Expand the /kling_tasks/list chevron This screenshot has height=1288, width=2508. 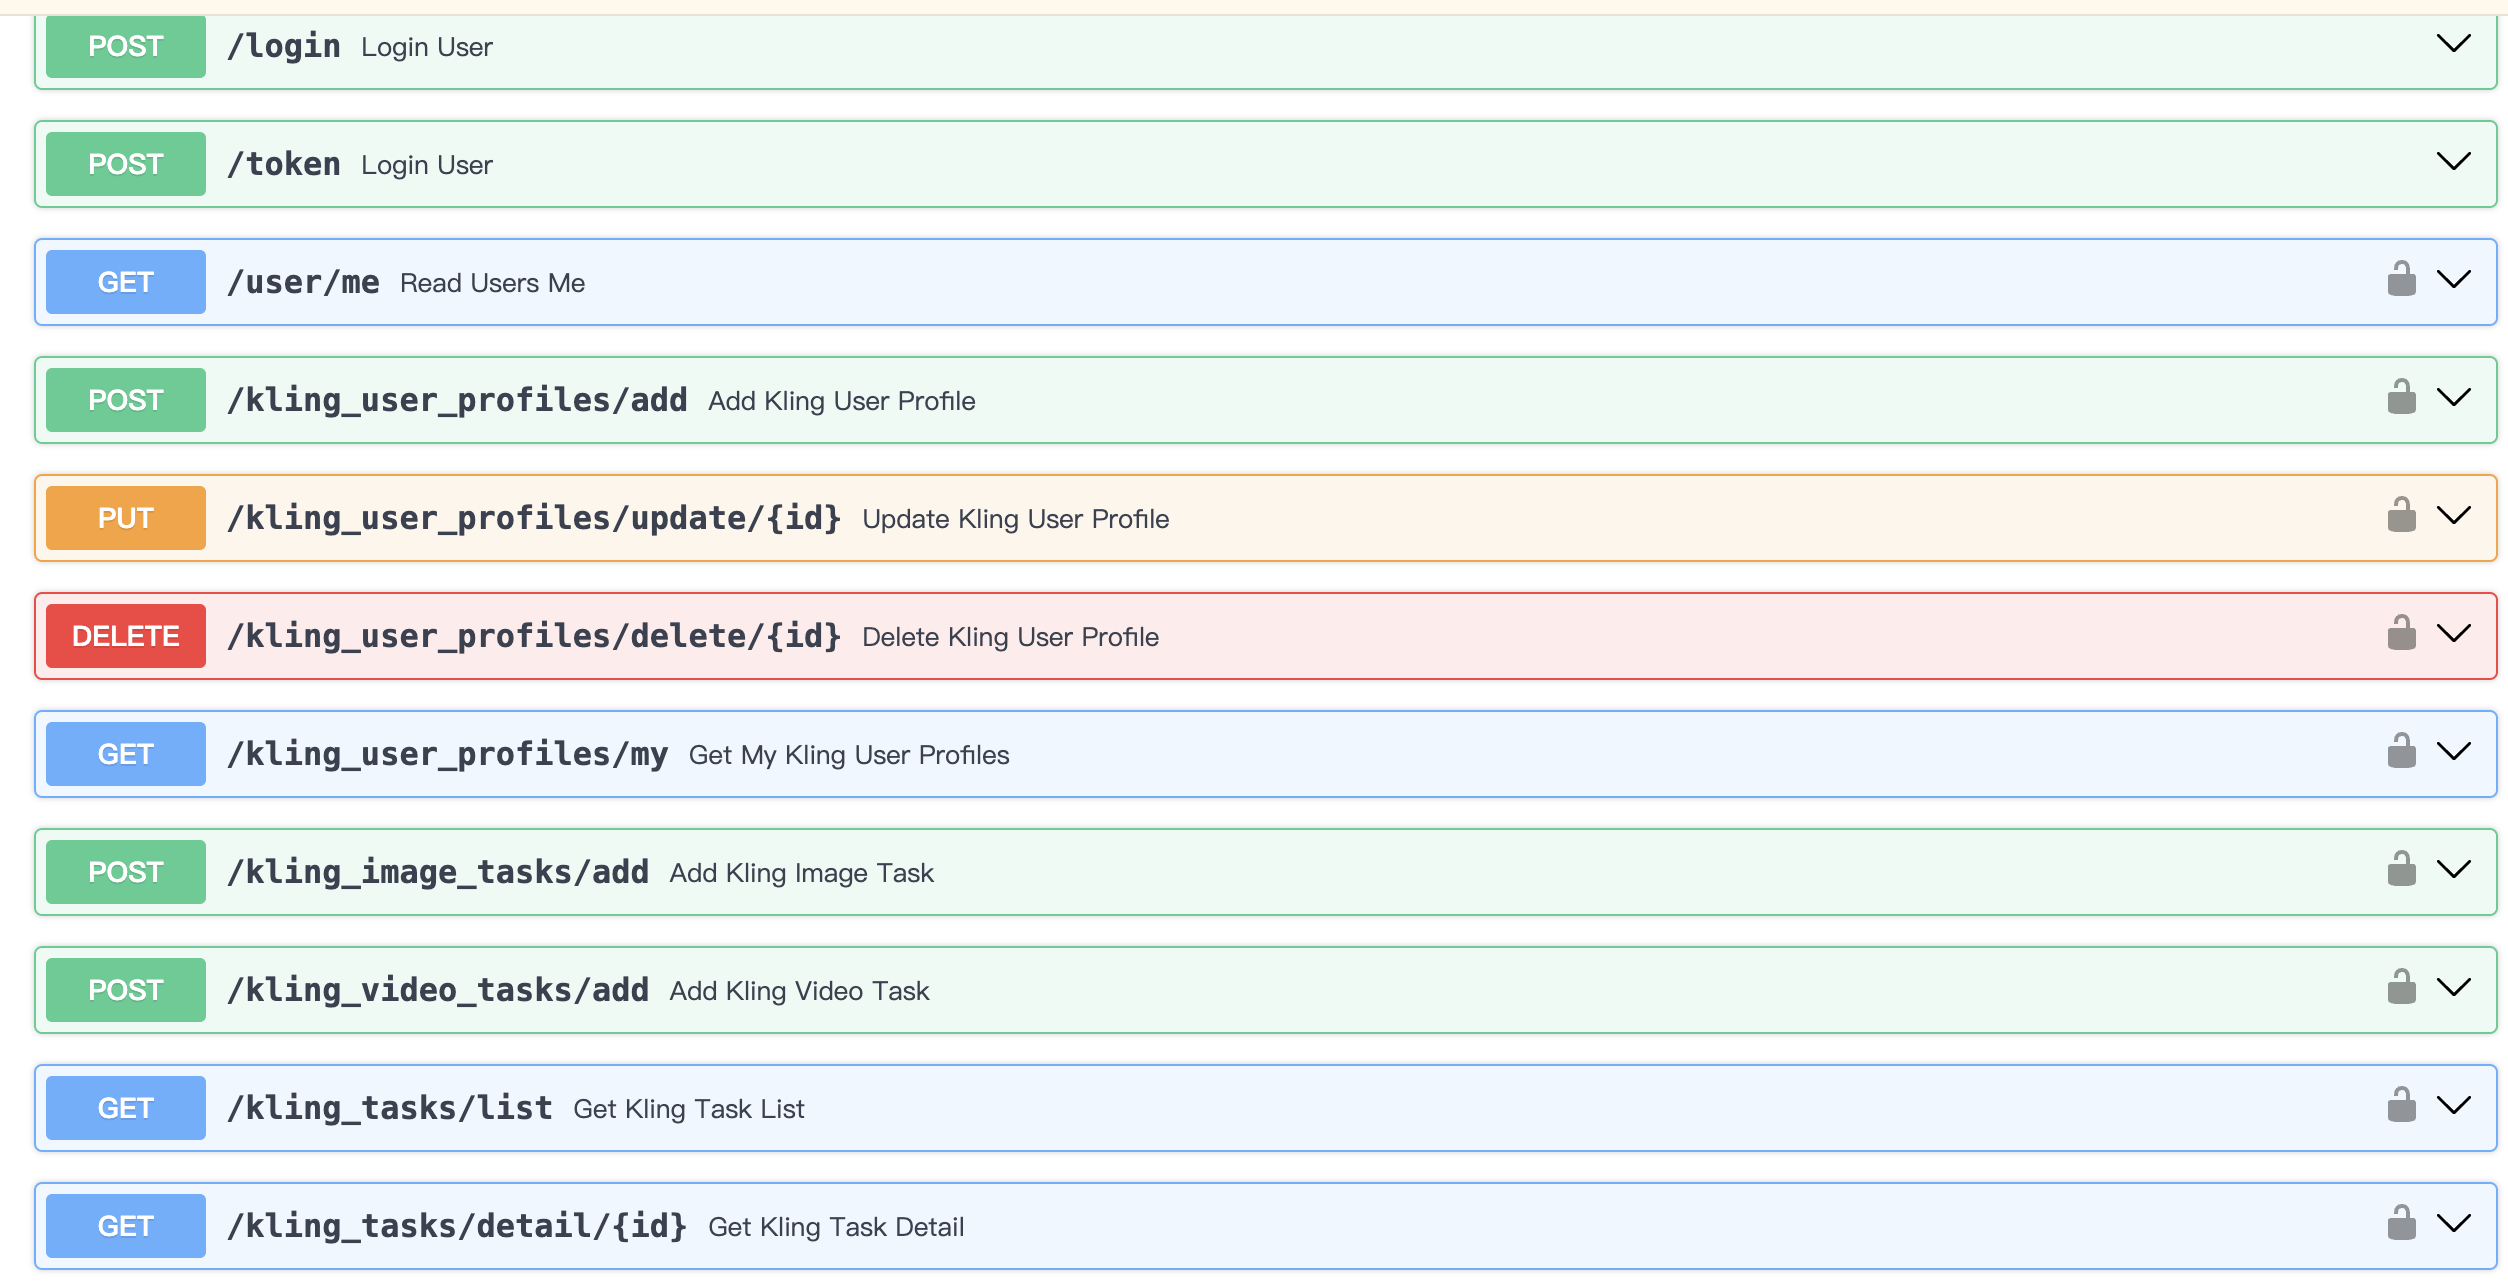click(2454, 1105)
